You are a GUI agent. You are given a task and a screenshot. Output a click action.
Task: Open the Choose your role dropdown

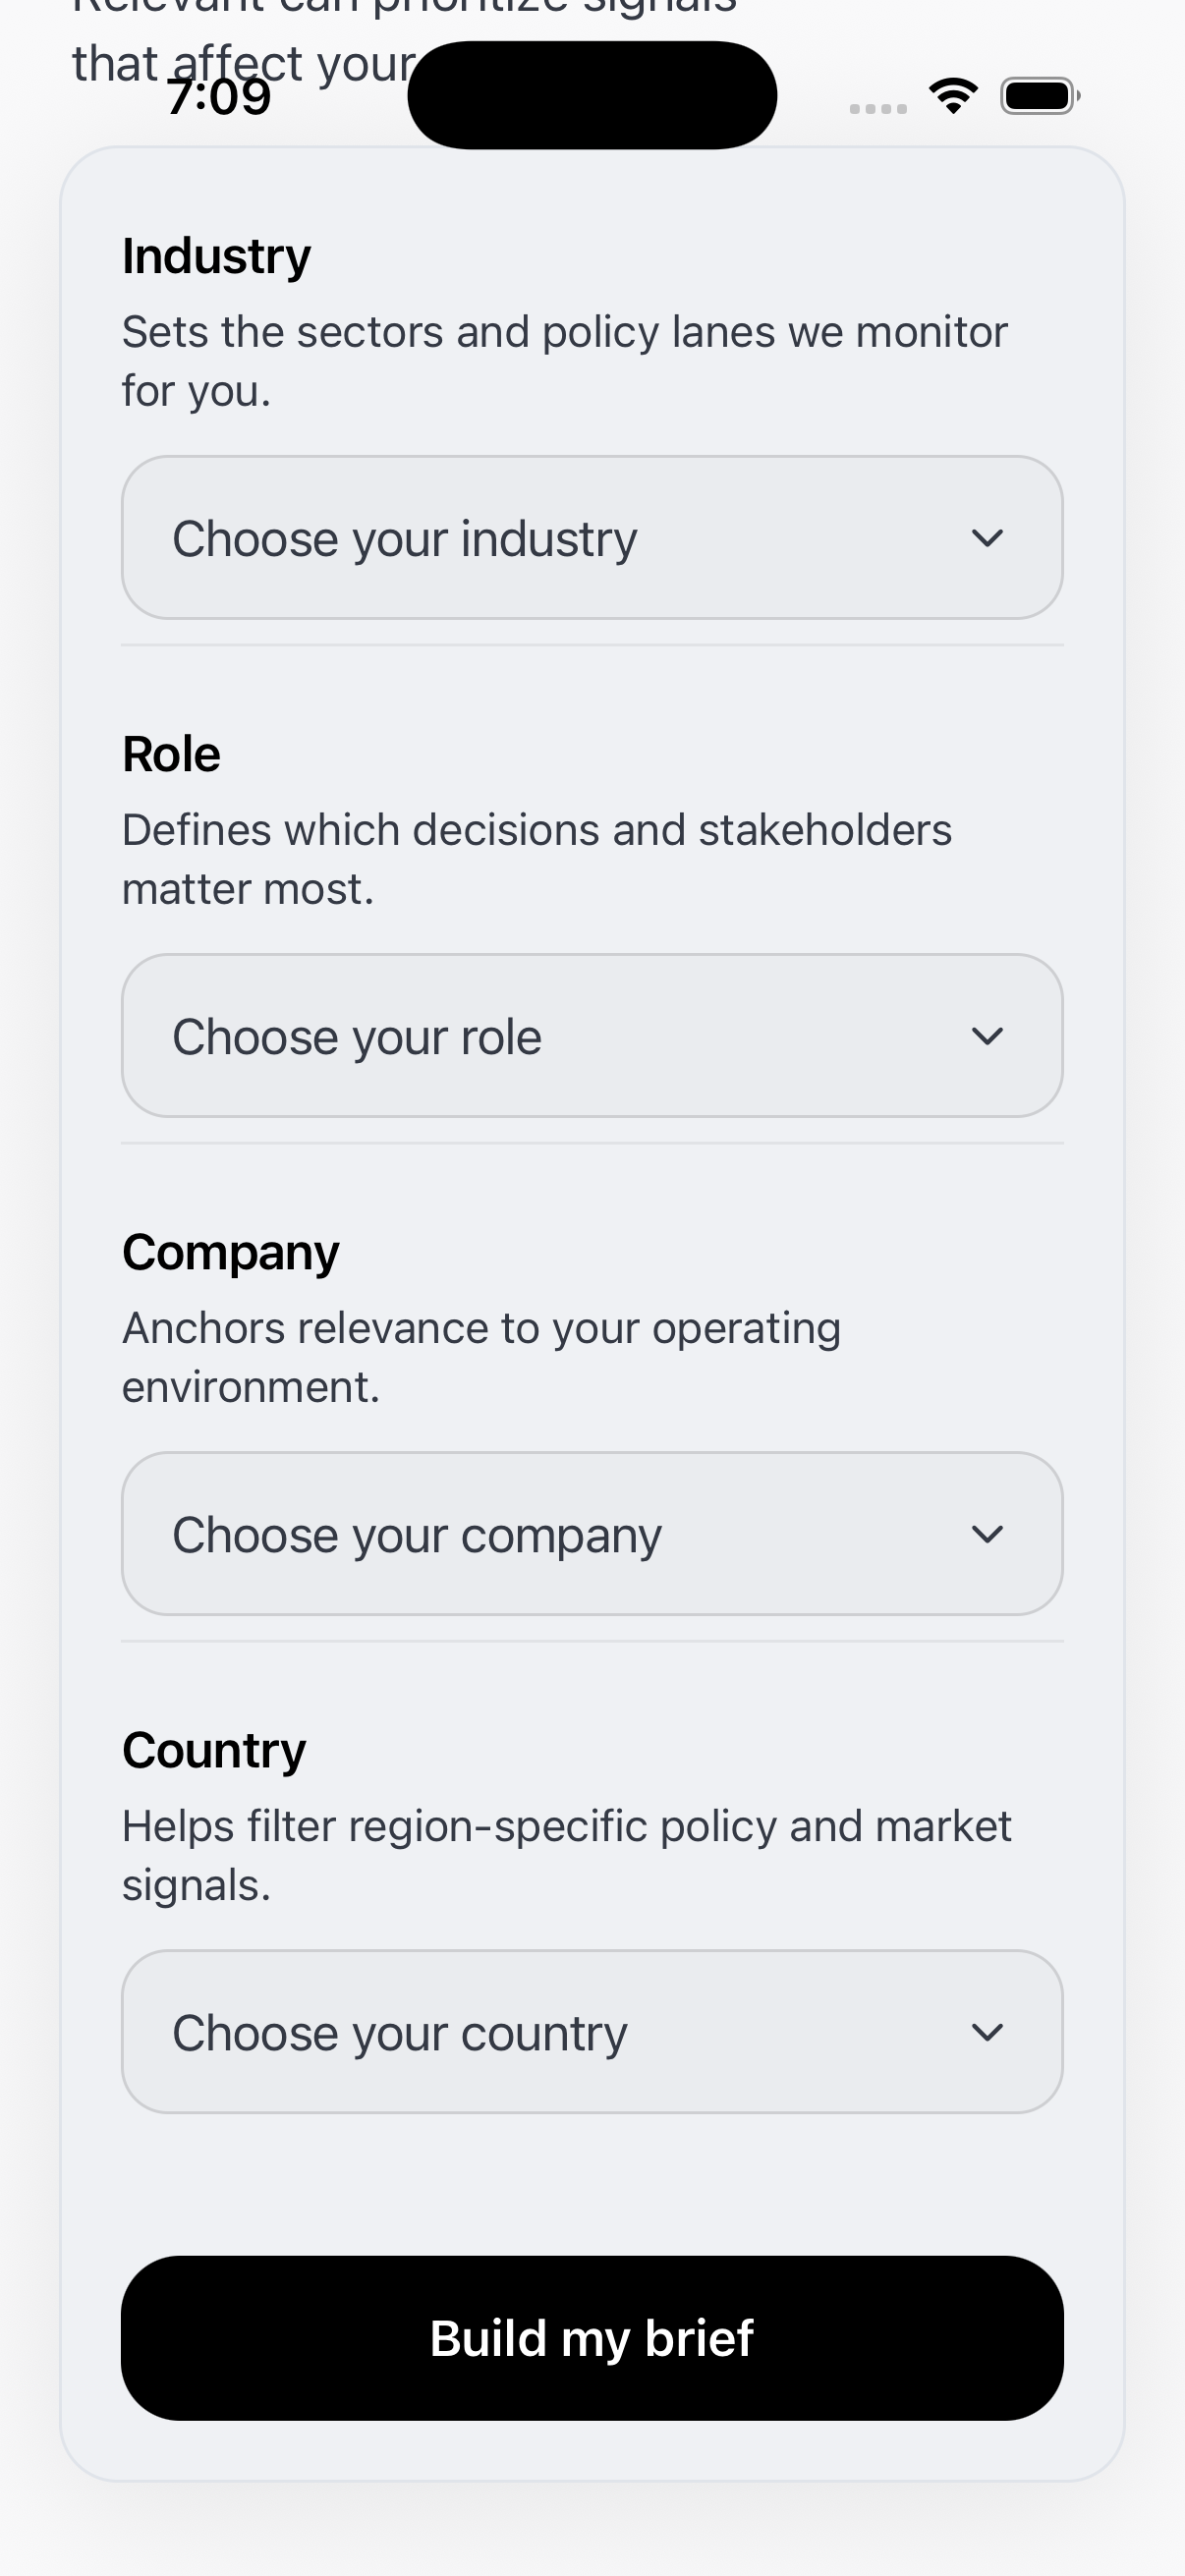592,1036
